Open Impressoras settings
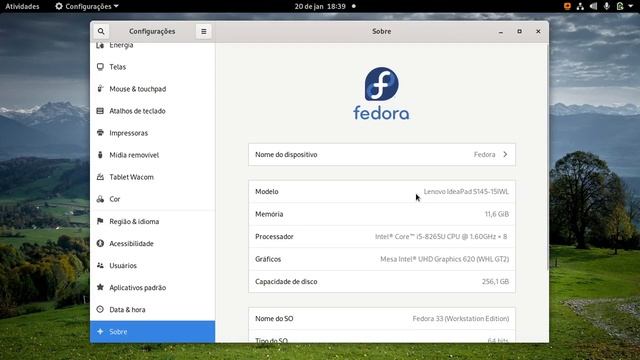Image resolution: width=640 pixels, height=360 pixels. 152,133
